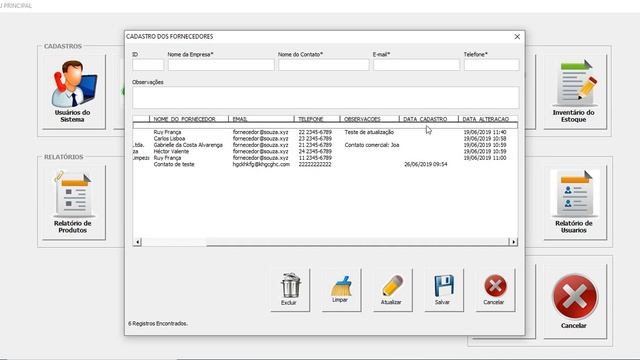The height and width of the screenshot is (360, 640).
Task: Click the Observações text area
Action: coord(325,97)
